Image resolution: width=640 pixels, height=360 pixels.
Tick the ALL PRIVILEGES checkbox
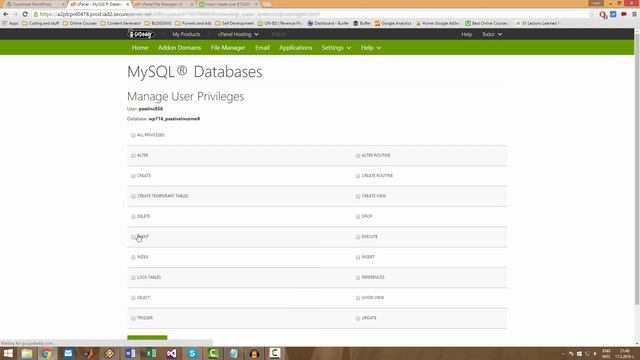133,135
